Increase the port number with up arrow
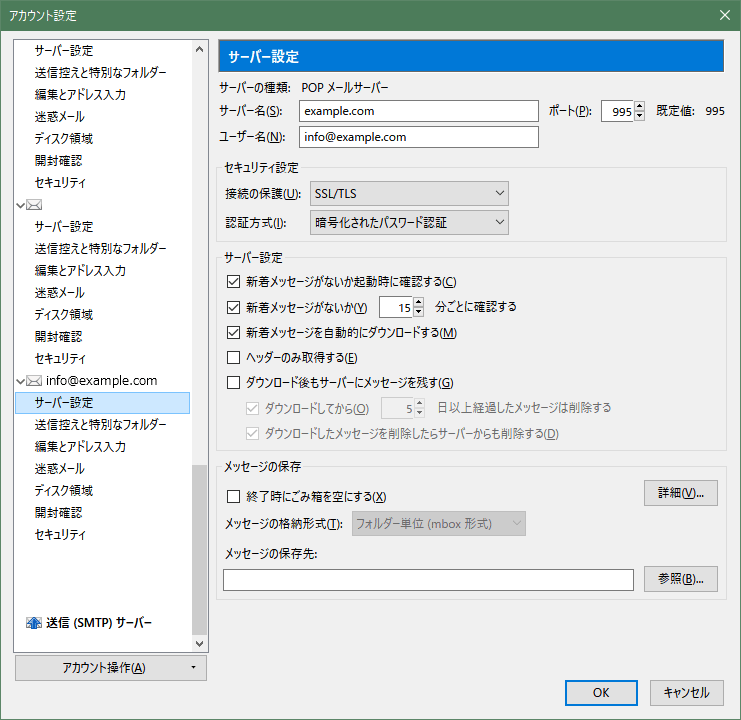 pyautogui.click(x=639, y=107)
